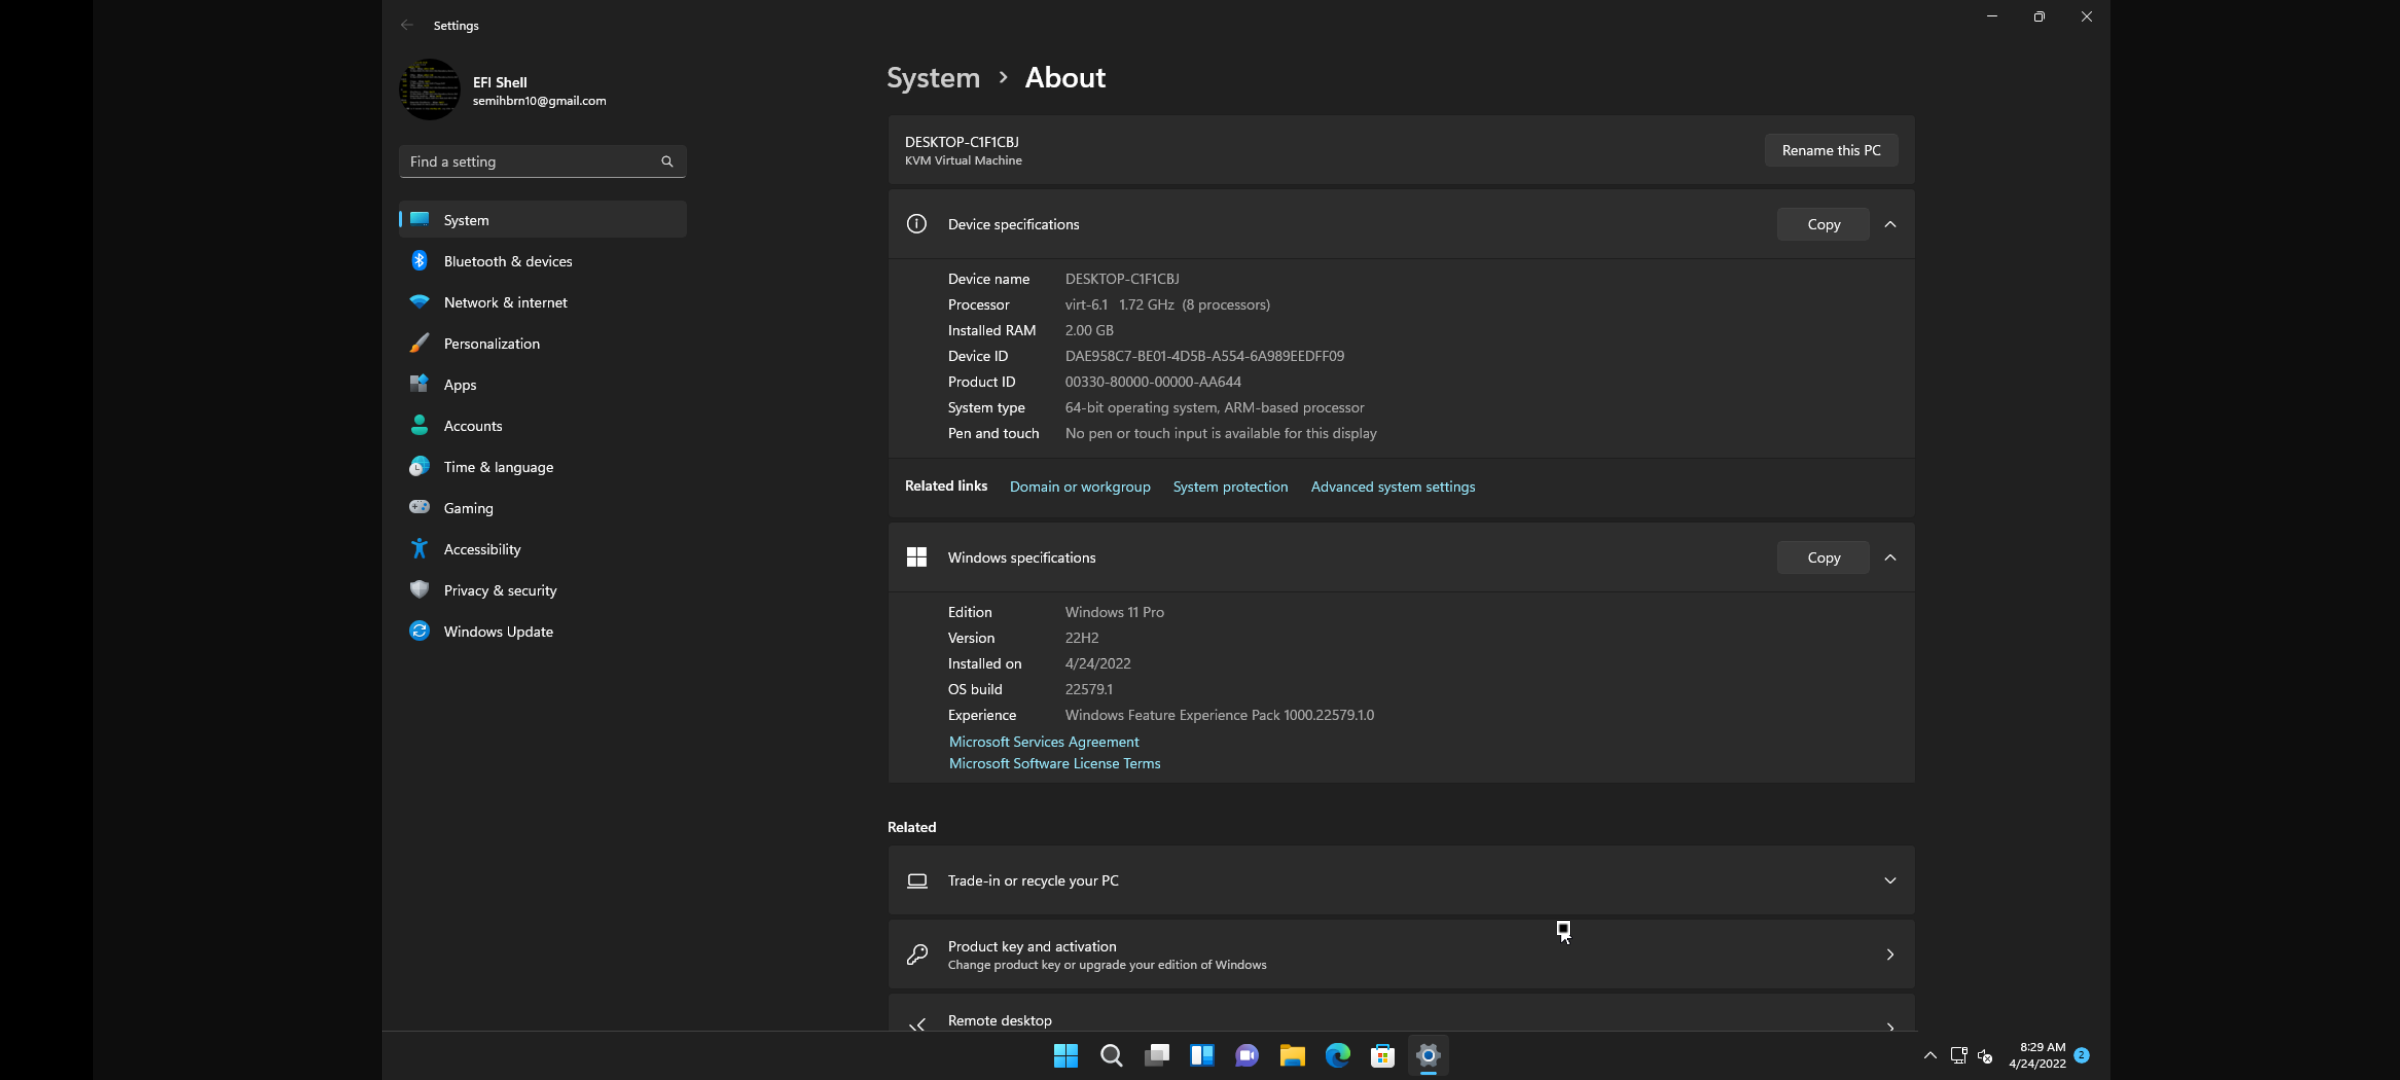
Task: Open Bluetooth & devices settings
Action: (x=507, y=261)
